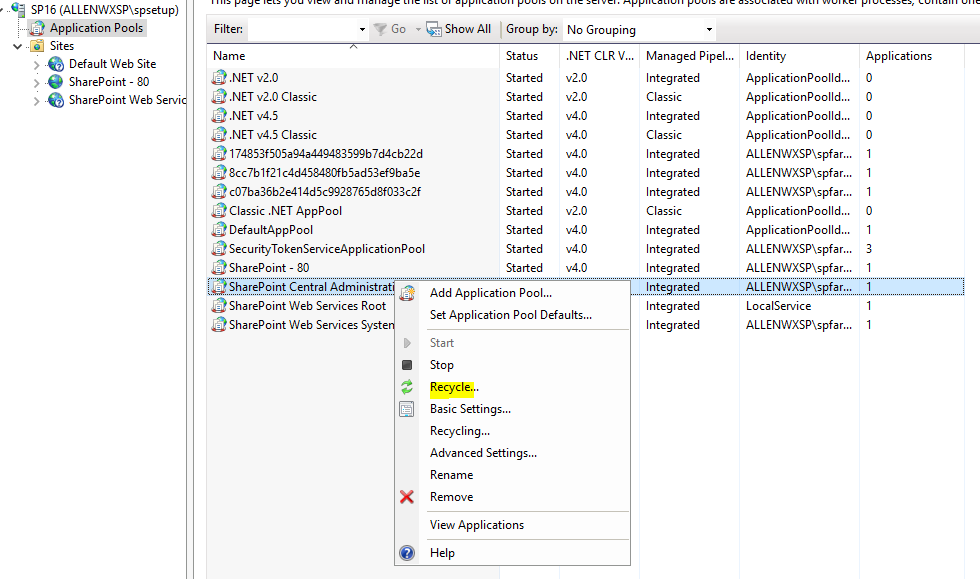
Task: Open Recycling... from context menu
Action: click(459, 431)
